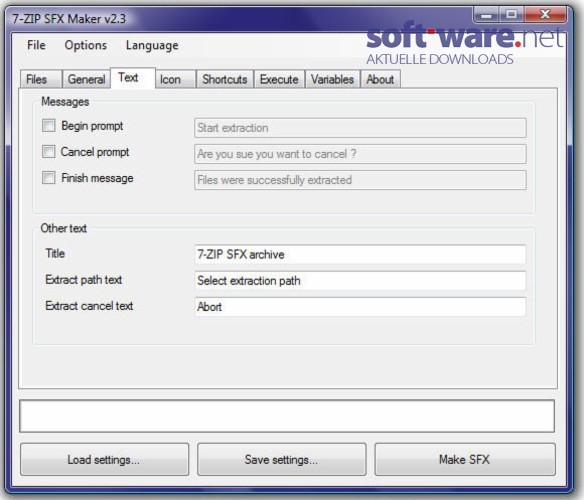Switch to the Icon tab
This screenshot has height=500, width=584.
175,79
